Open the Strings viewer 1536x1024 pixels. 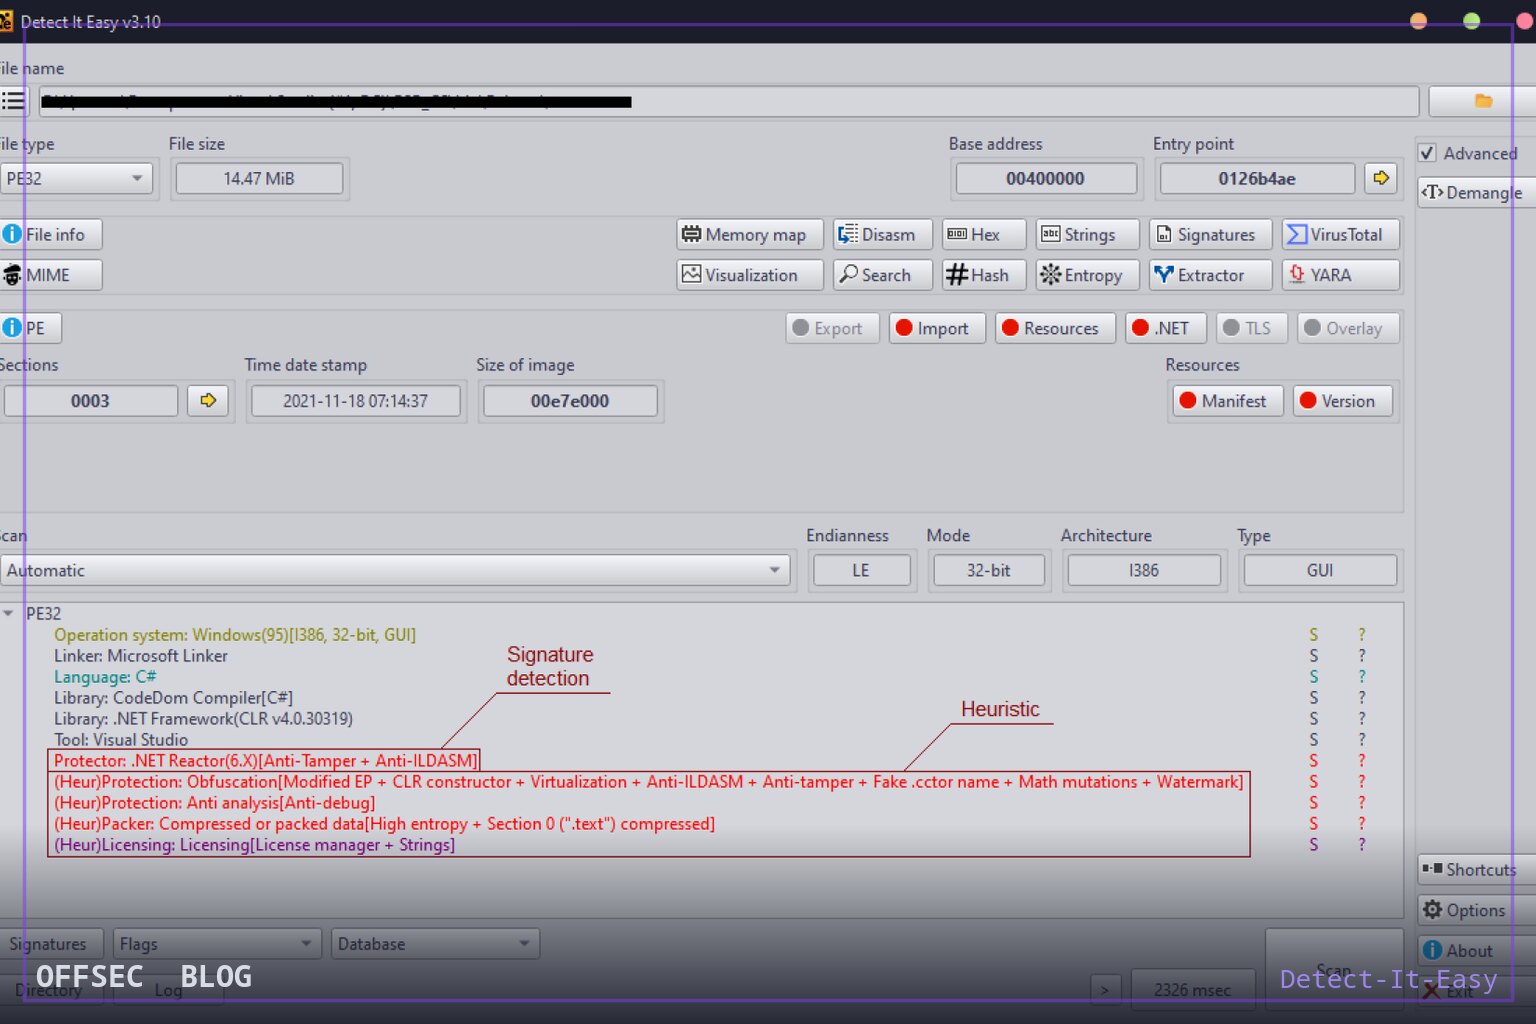click(1088, 234)
